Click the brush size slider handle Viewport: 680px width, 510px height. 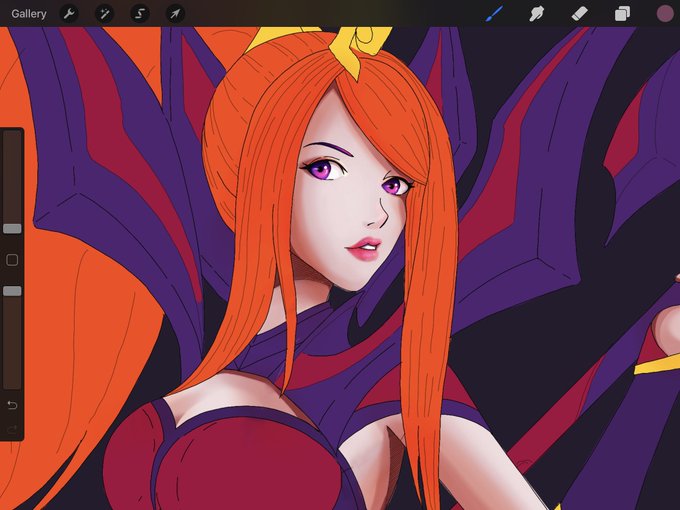[12, 229]
